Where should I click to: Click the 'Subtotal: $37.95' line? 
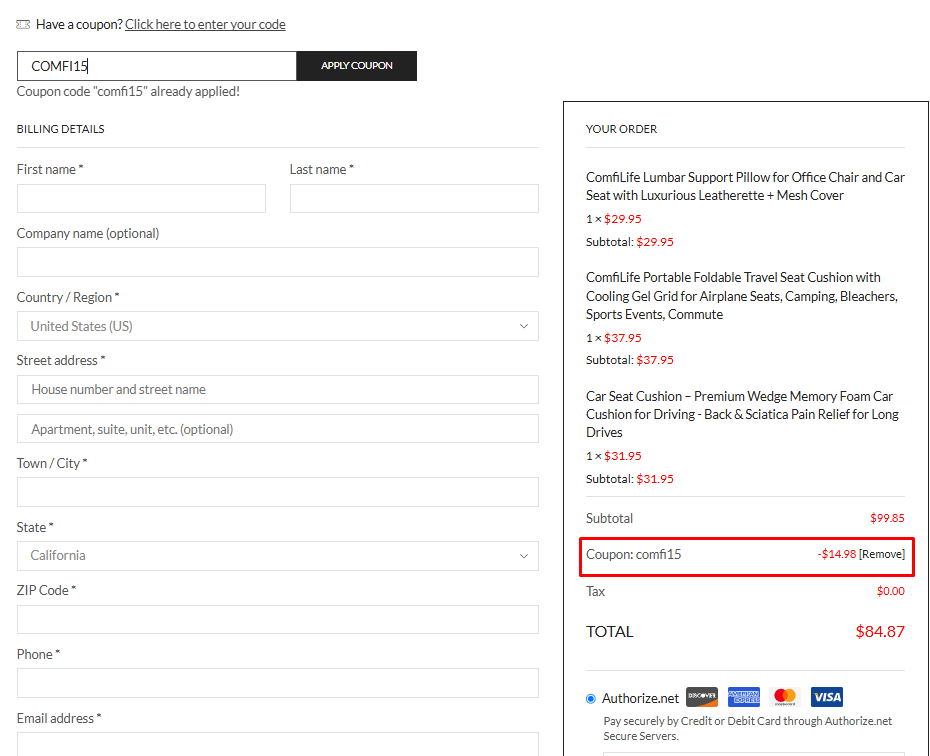coord(630,360)
